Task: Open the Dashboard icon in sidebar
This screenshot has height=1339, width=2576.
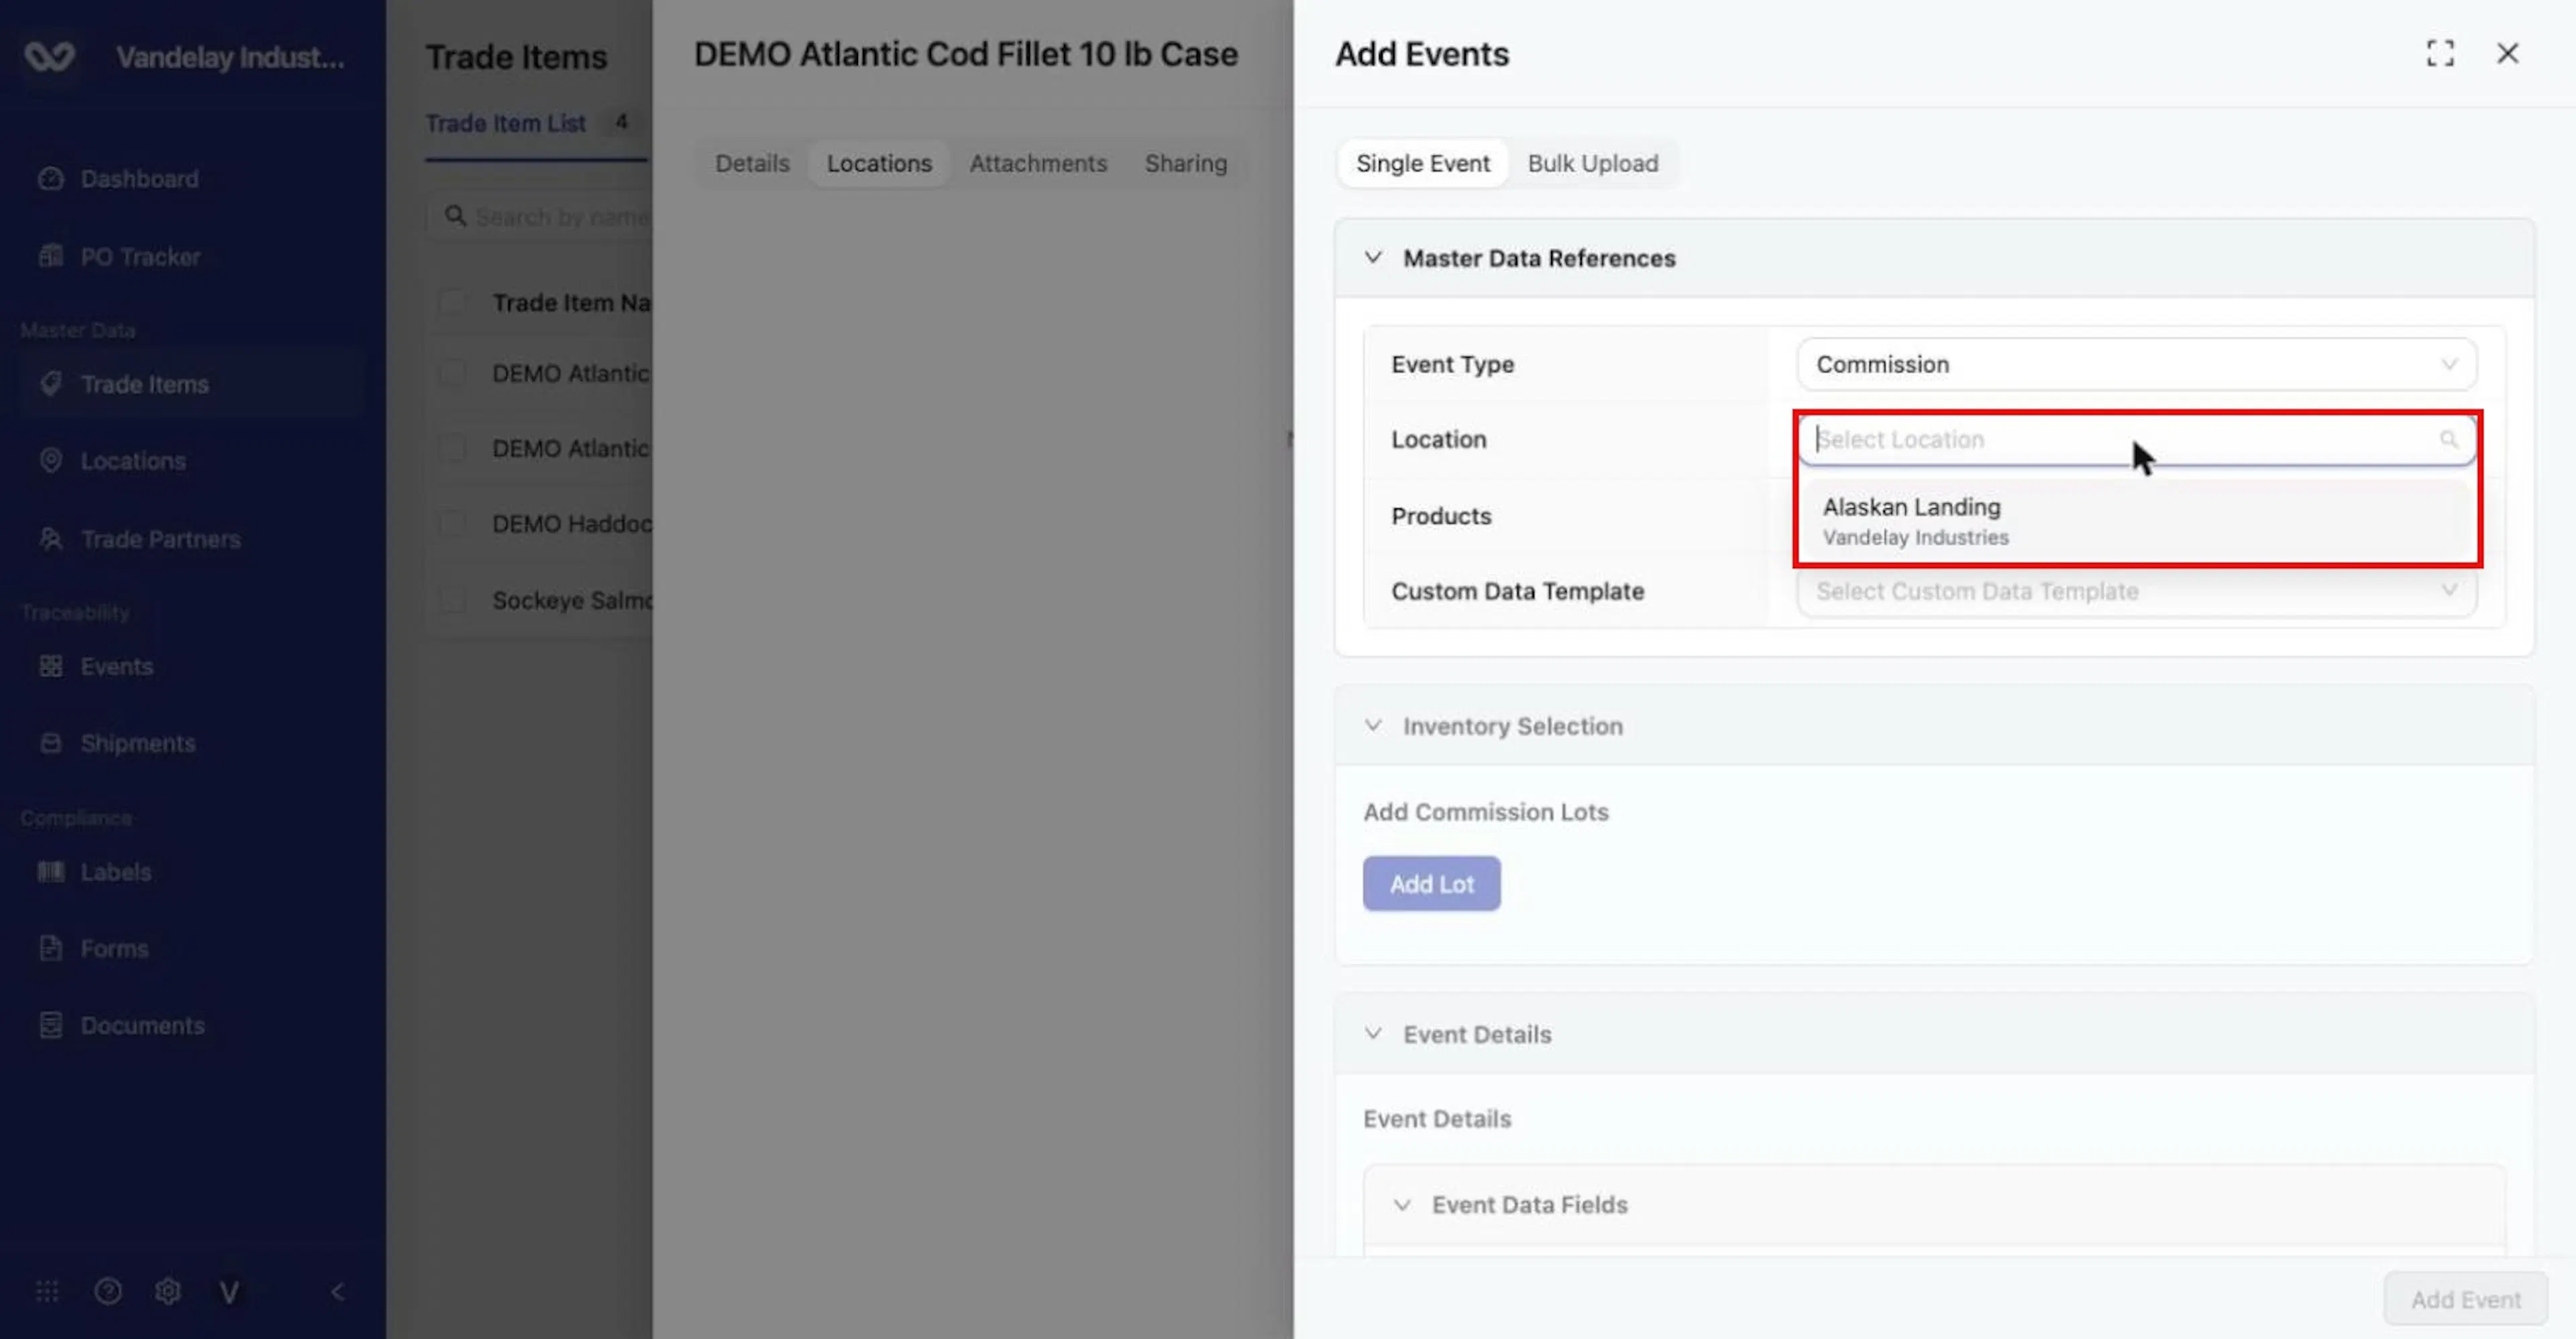Action: [50, 179]
